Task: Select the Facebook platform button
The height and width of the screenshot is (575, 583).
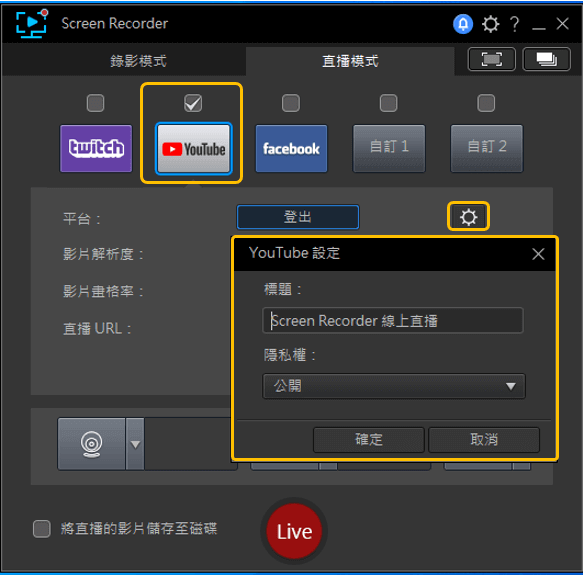Action: click(291, 148)
